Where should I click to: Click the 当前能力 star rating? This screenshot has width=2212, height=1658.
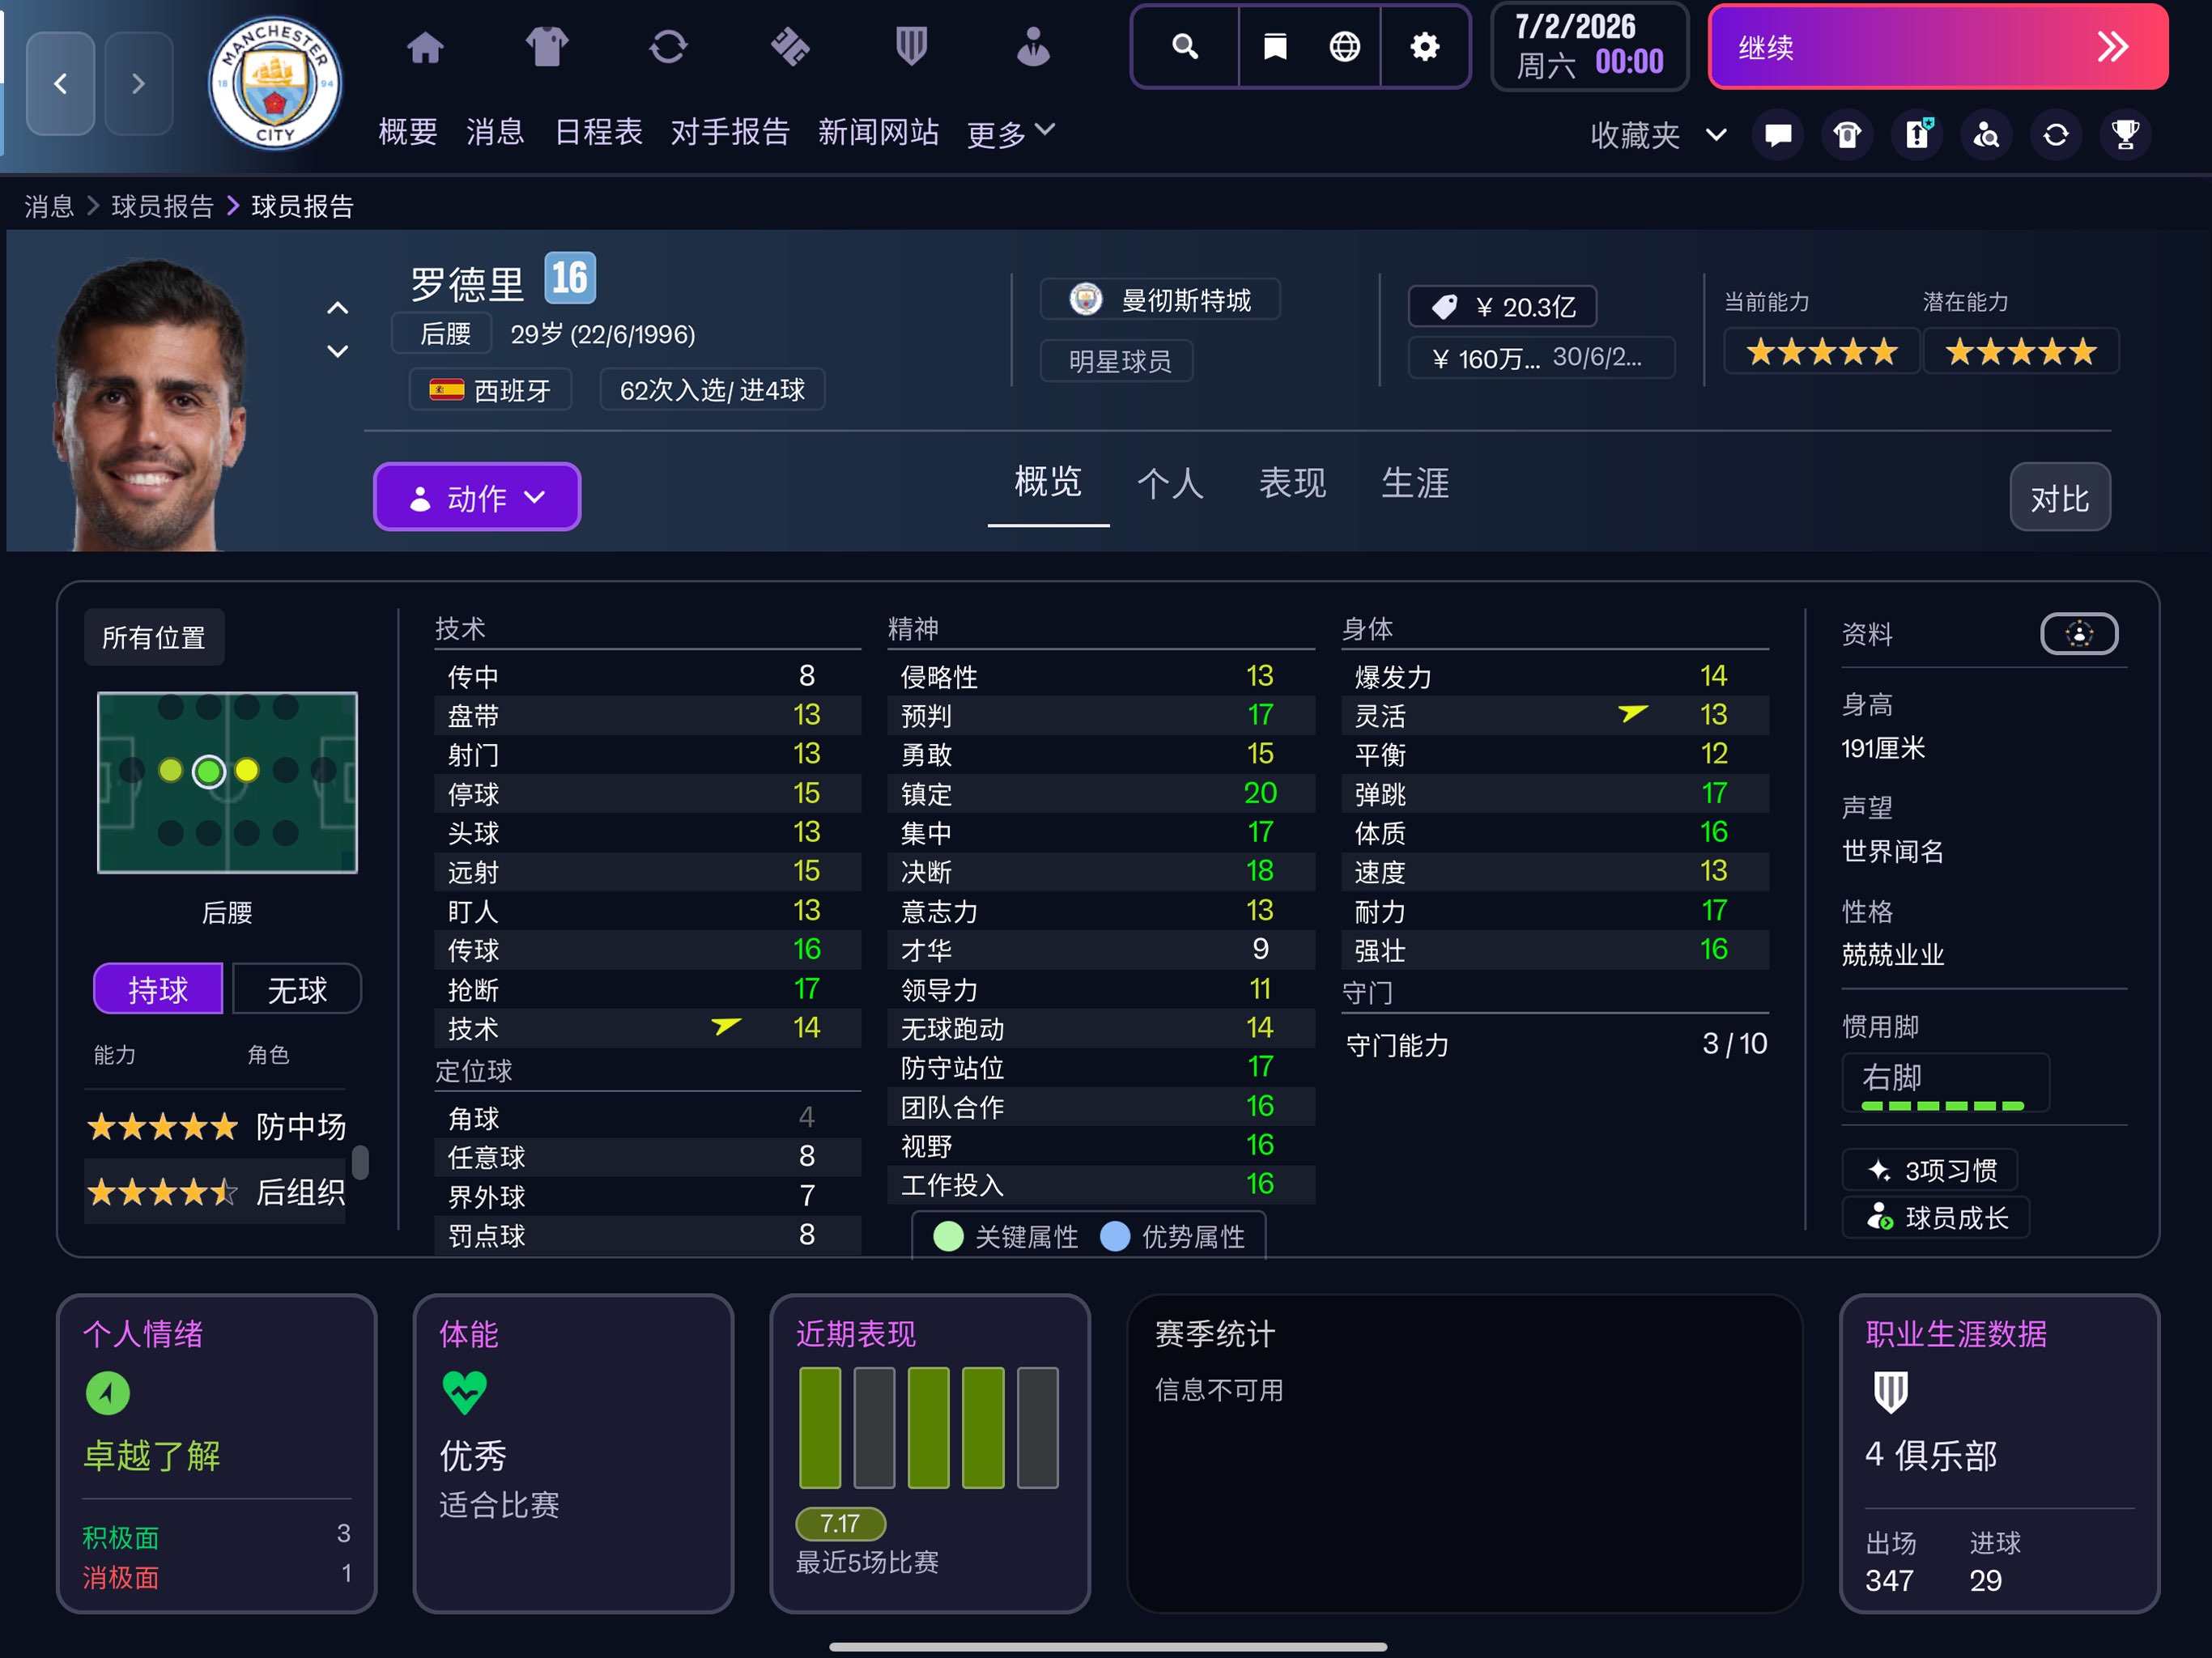pyautogui.click(x=1821, y=352)
